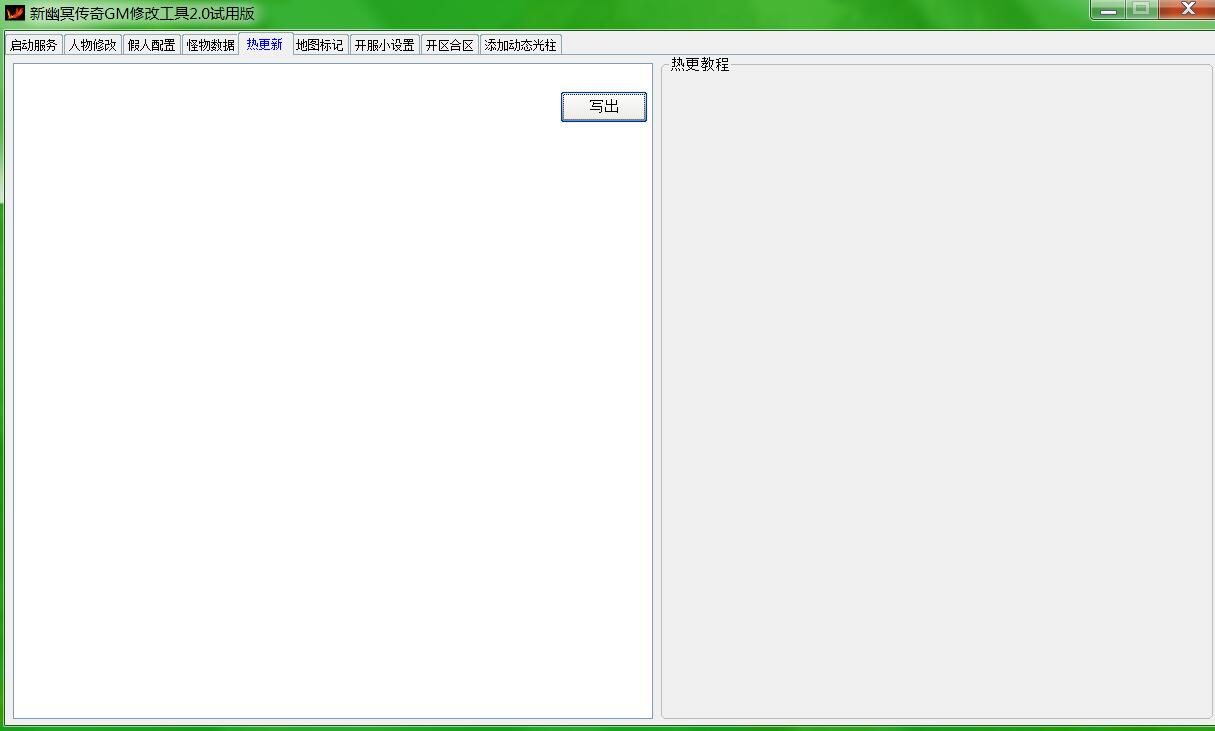Open the 地图标记 tab
The height and width of the screenshot is (731, 1215).
(320, 45)
